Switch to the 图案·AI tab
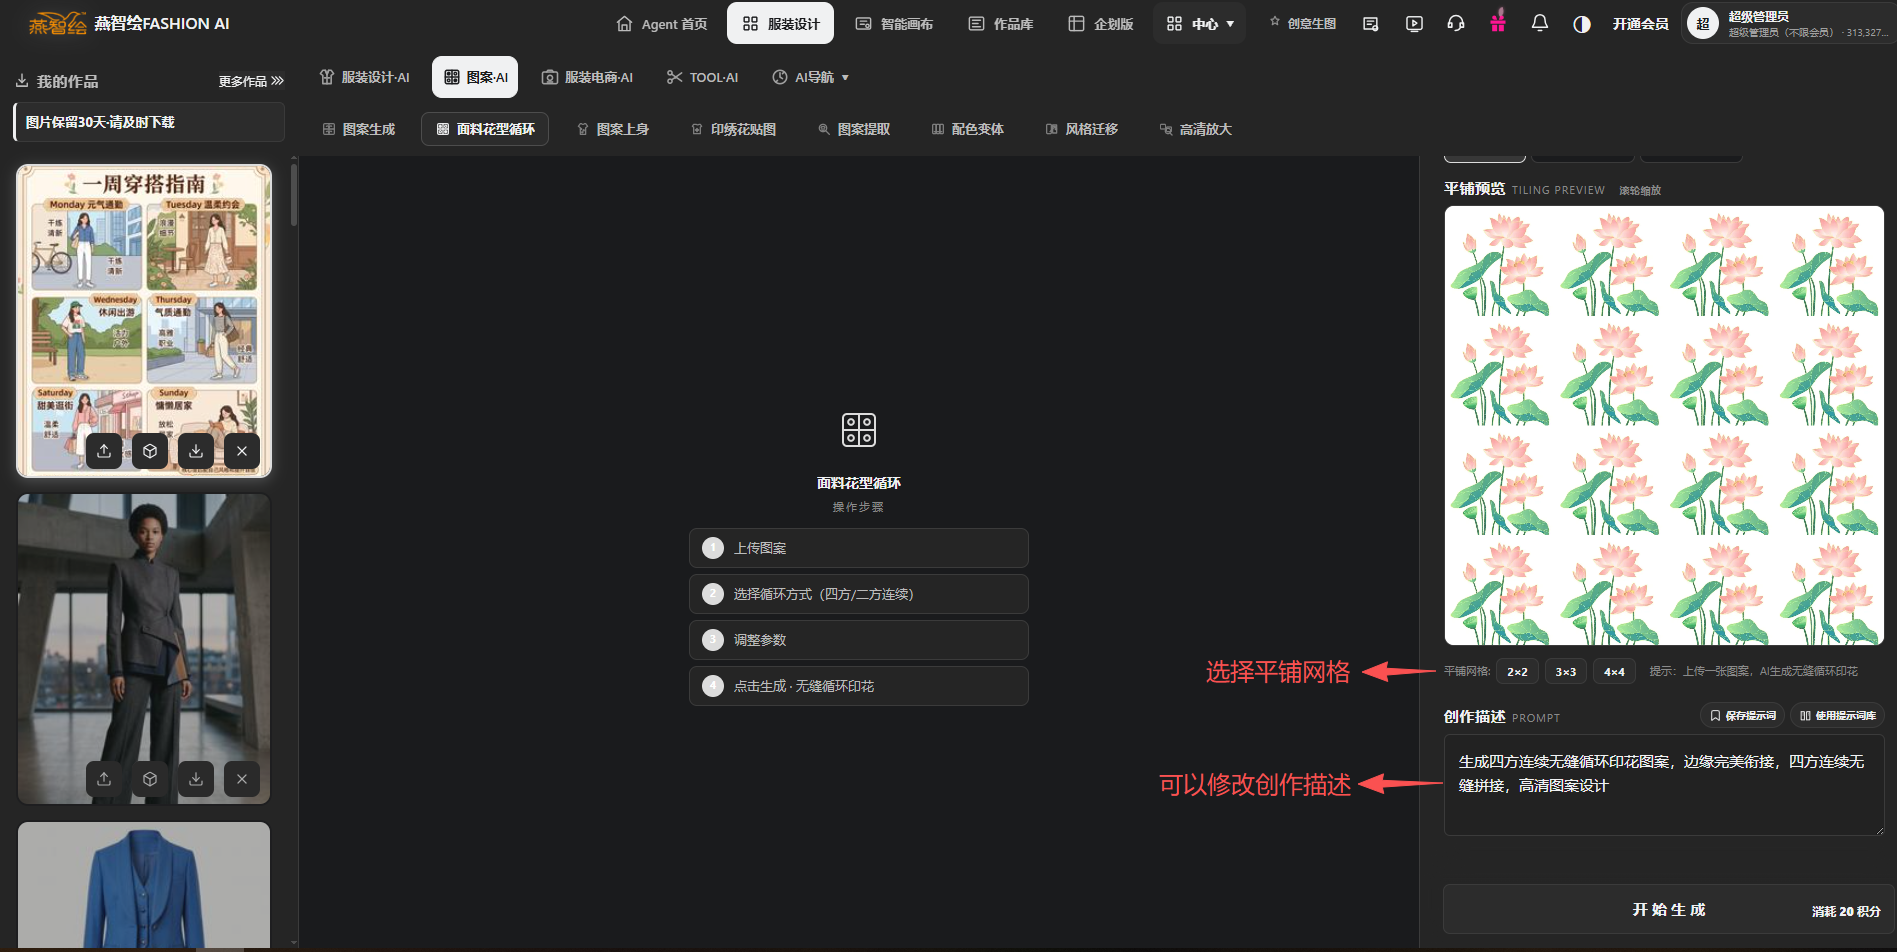 [475, 77]
